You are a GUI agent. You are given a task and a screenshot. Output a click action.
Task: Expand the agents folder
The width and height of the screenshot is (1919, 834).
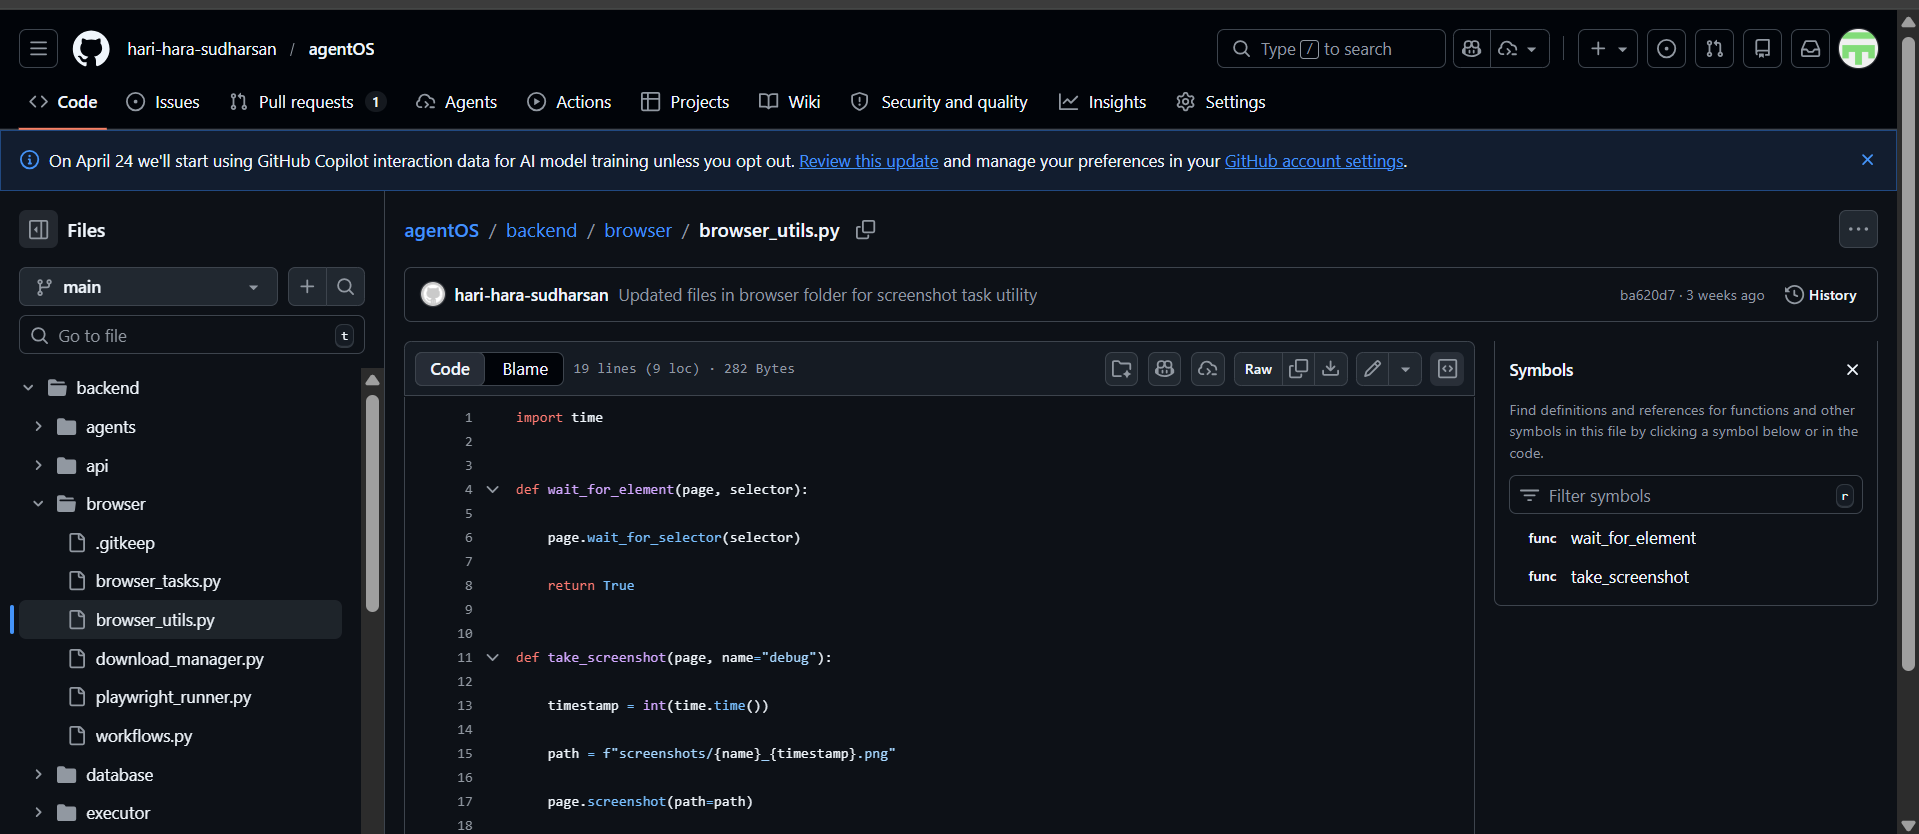[x=38, y=427]
